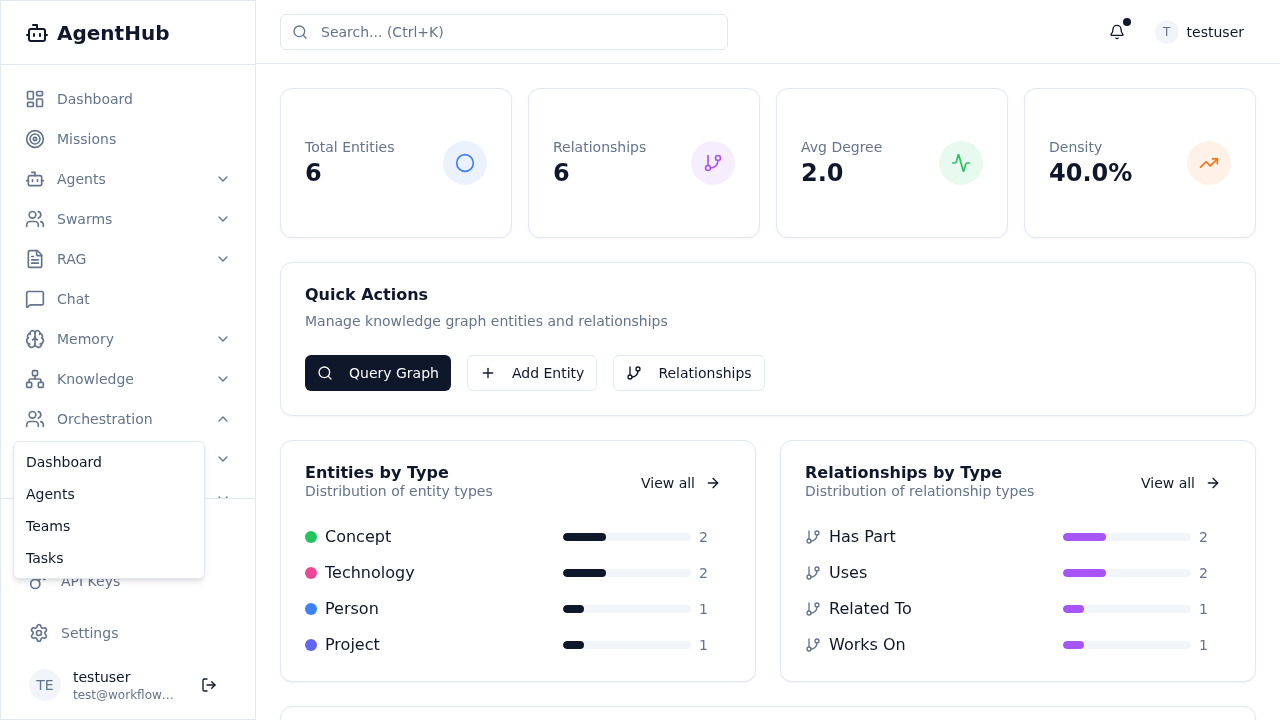Click the relationships branch icon on Relationships card

[x=713, y=163]
